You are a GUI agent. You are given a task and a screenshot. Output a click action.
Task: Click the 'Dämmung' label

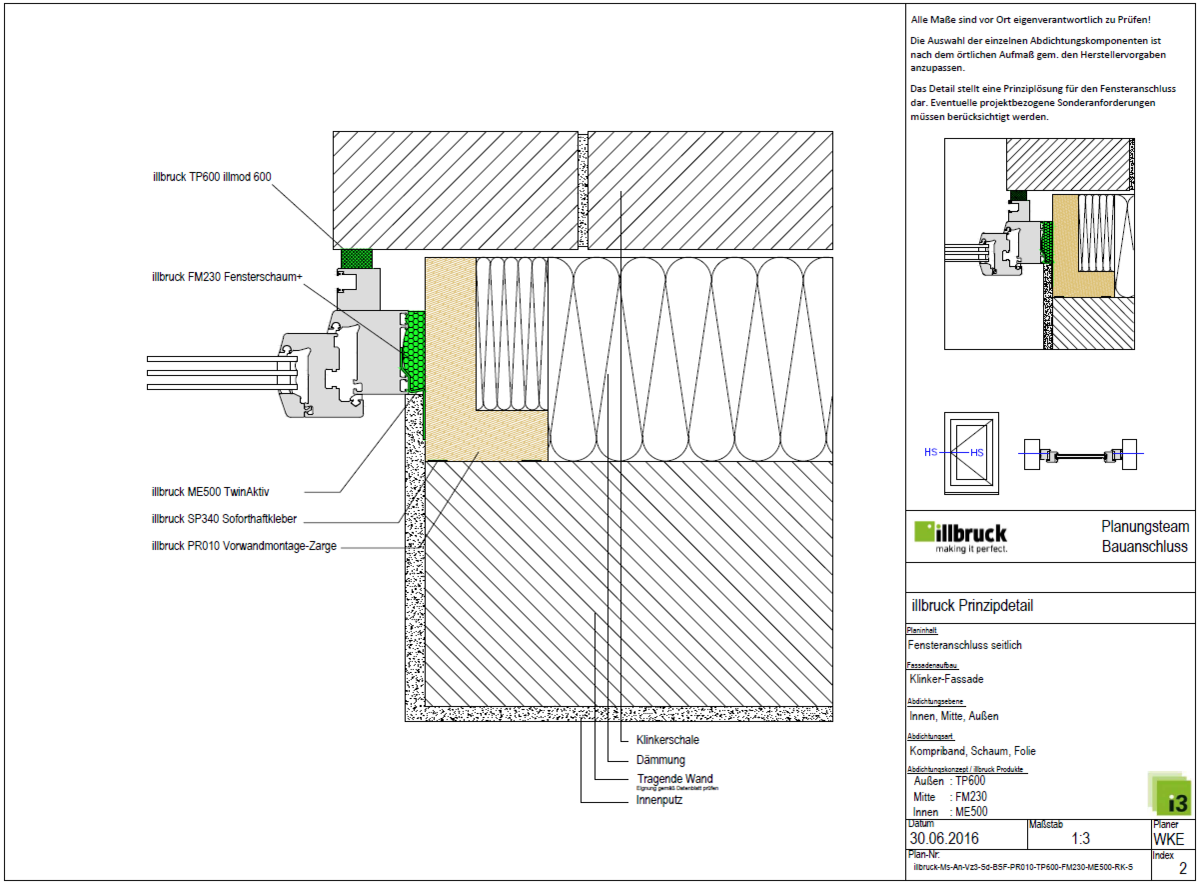pos(660,760)
